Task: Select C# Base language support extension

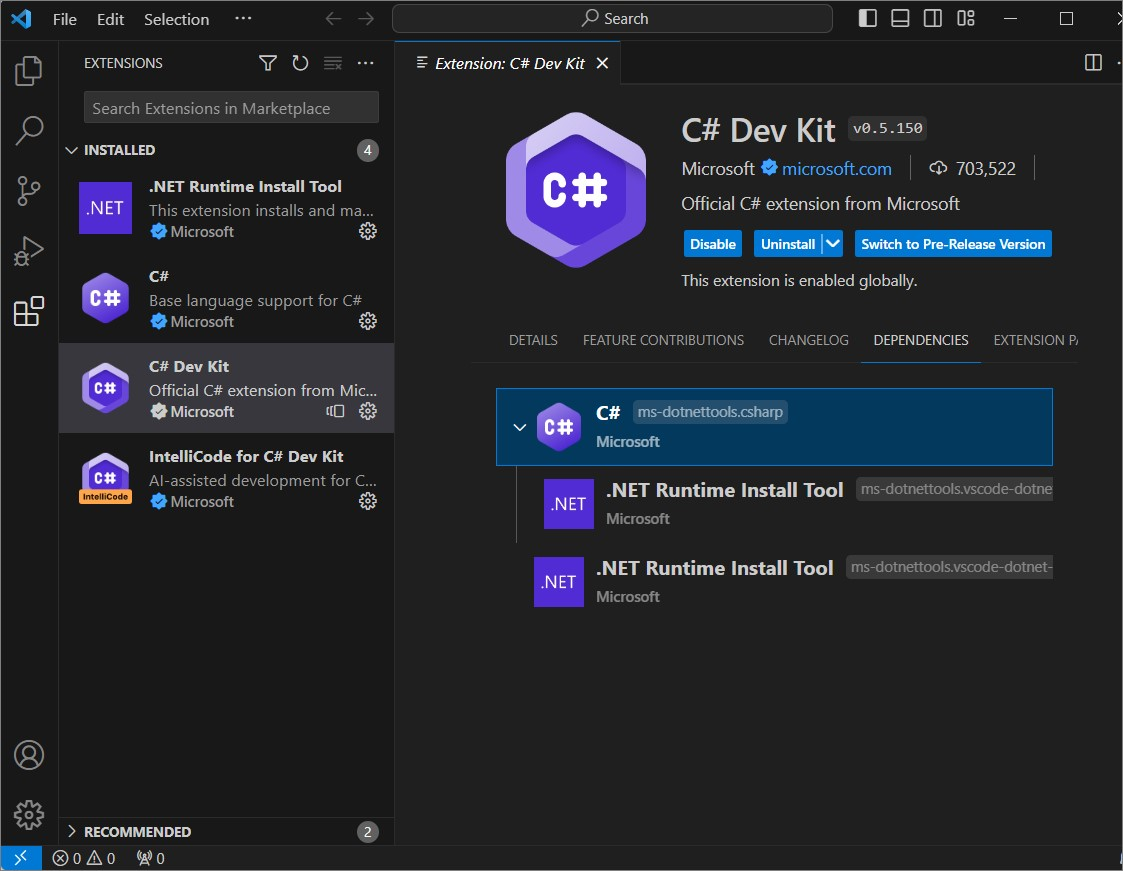Action: coord(226,298)
